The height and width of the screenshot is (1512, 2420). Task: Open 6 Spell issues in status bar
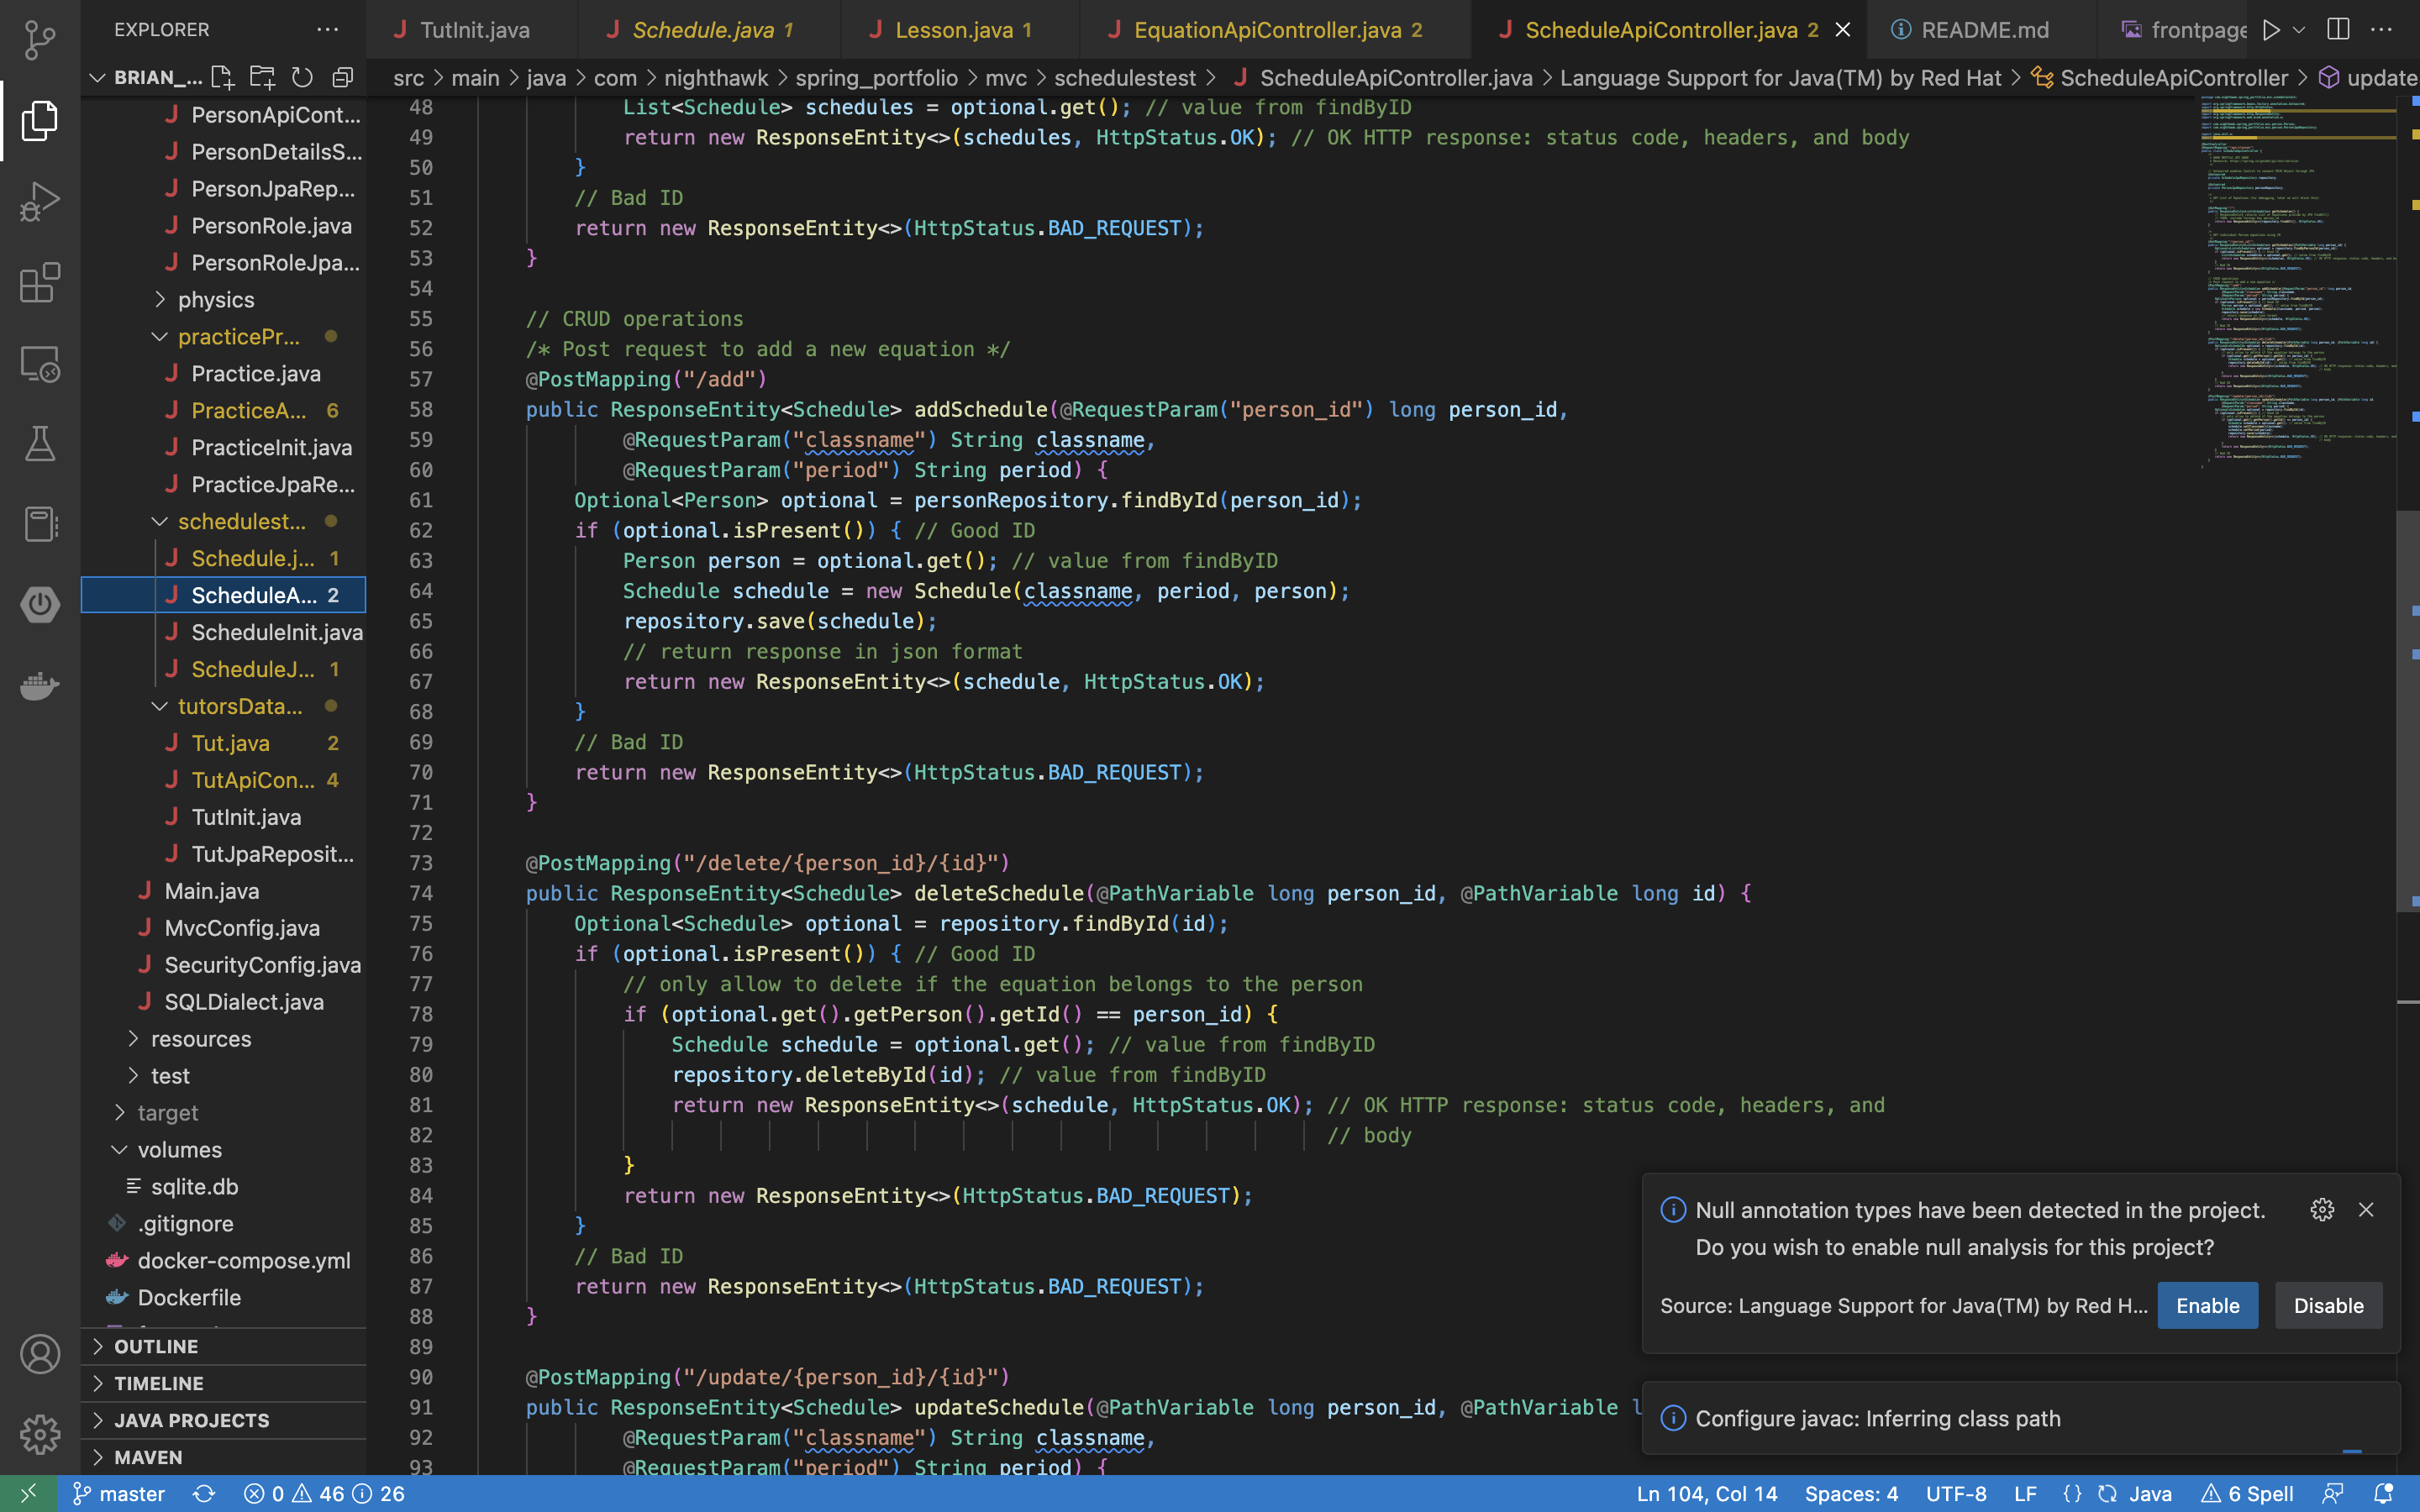[x=2247, y=1493]
